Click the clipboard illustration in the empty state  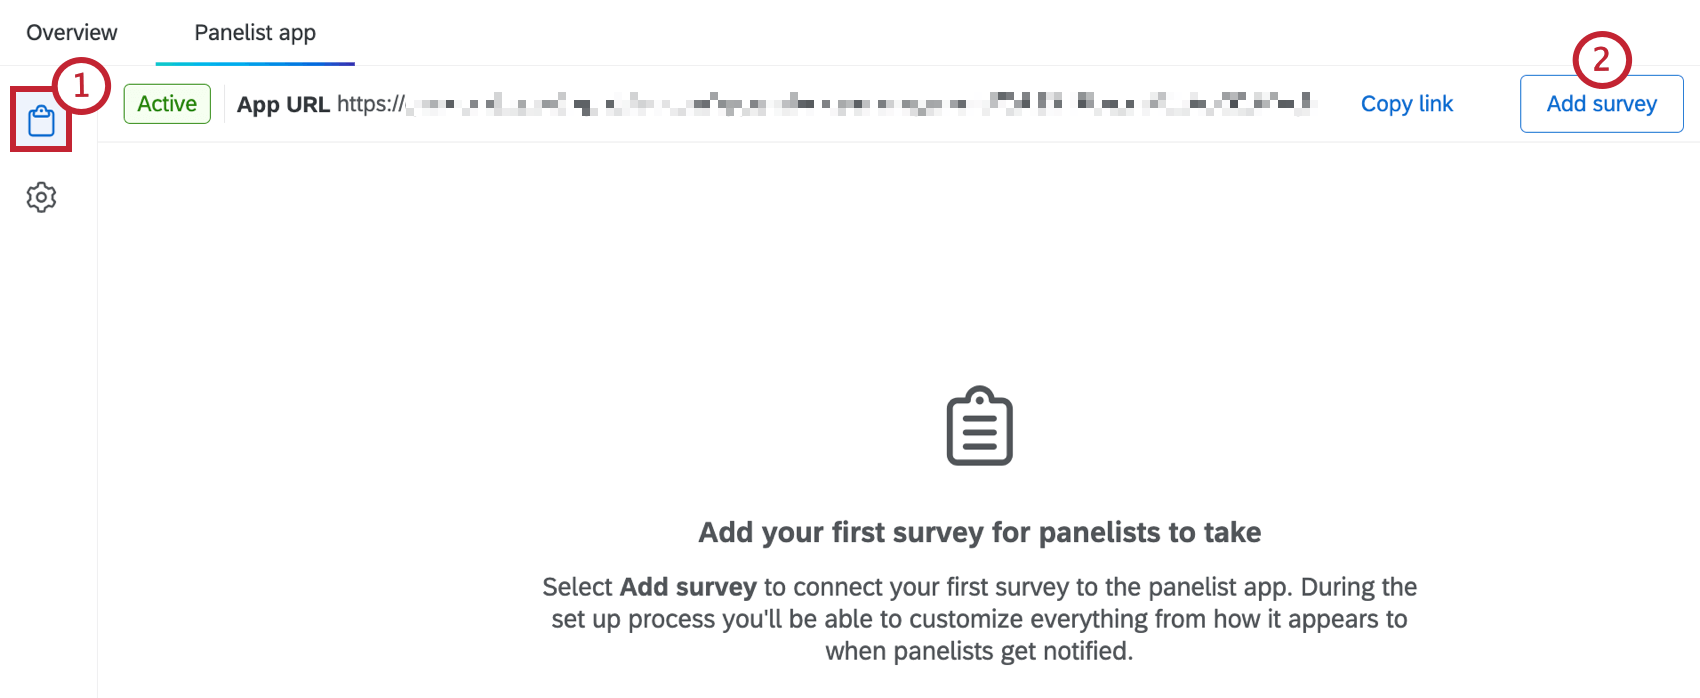pos(979,424)
